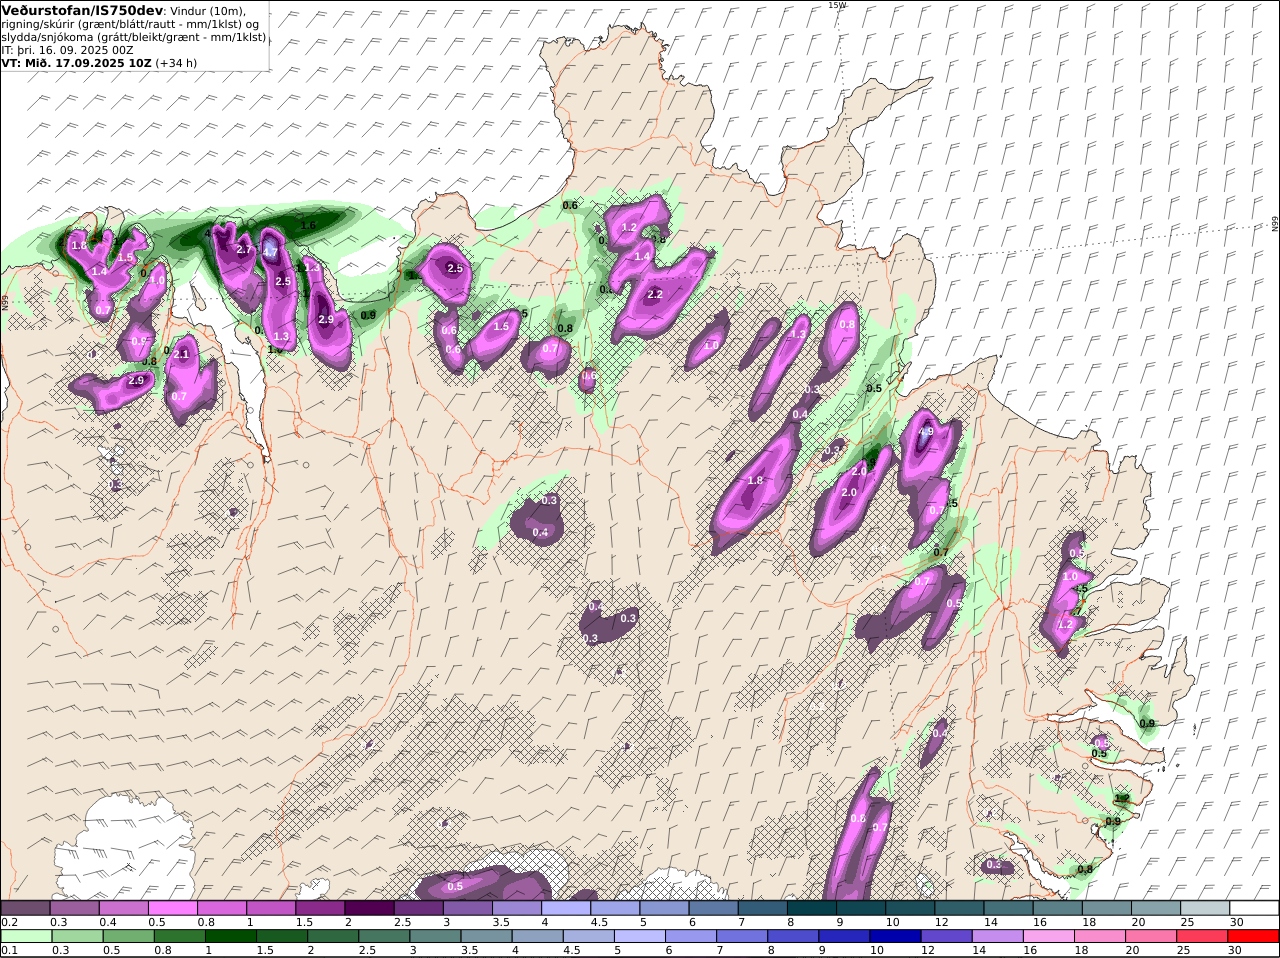Select the light grey 25 swatch, upper legend
This screenshot has height=958, width=1280.
(x=1203, y=907)
